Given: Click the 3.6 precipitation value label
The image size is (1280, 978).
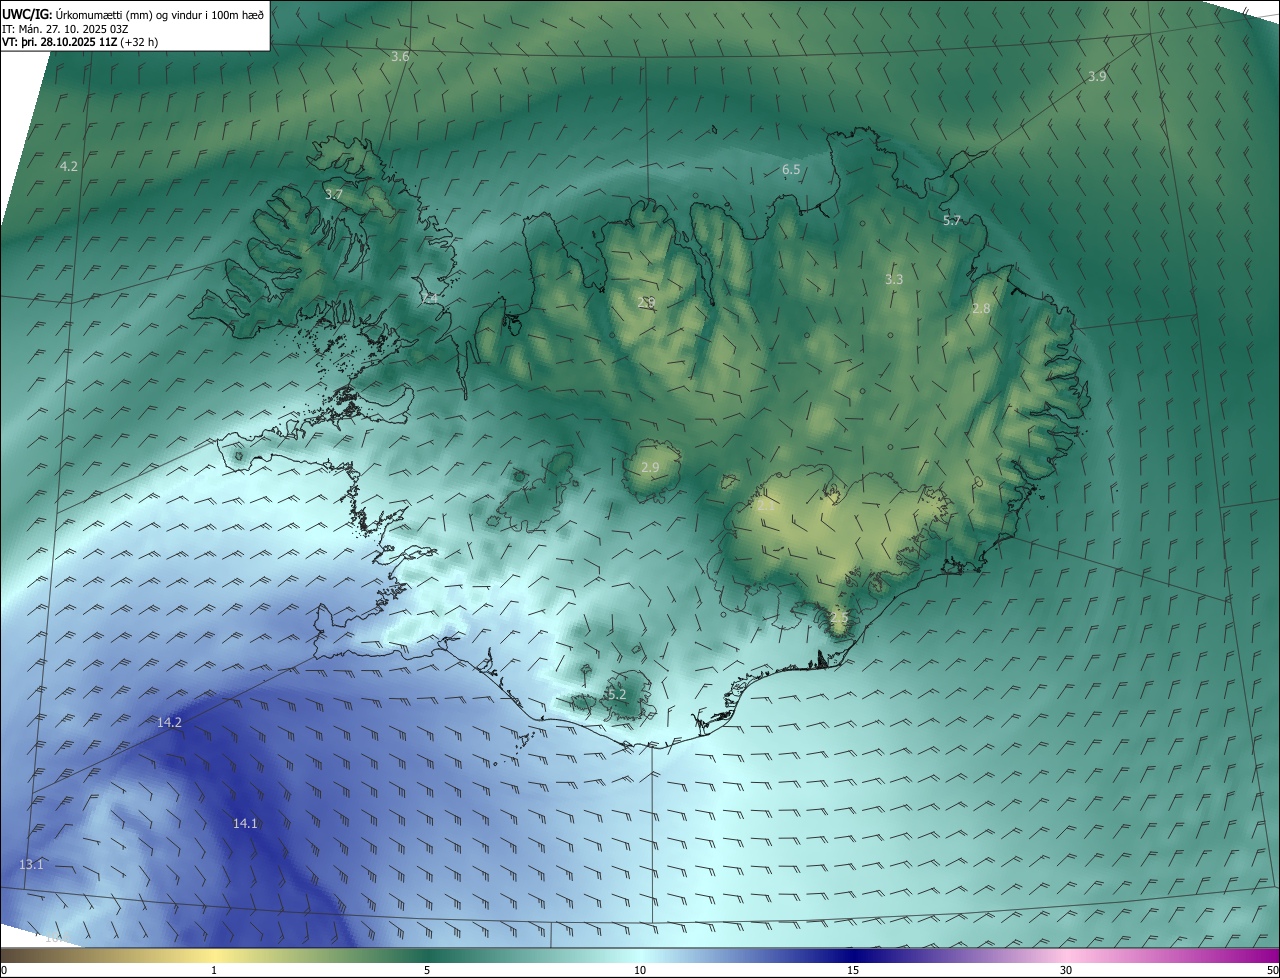Looking at the screenshot, I should click(400, 57).
